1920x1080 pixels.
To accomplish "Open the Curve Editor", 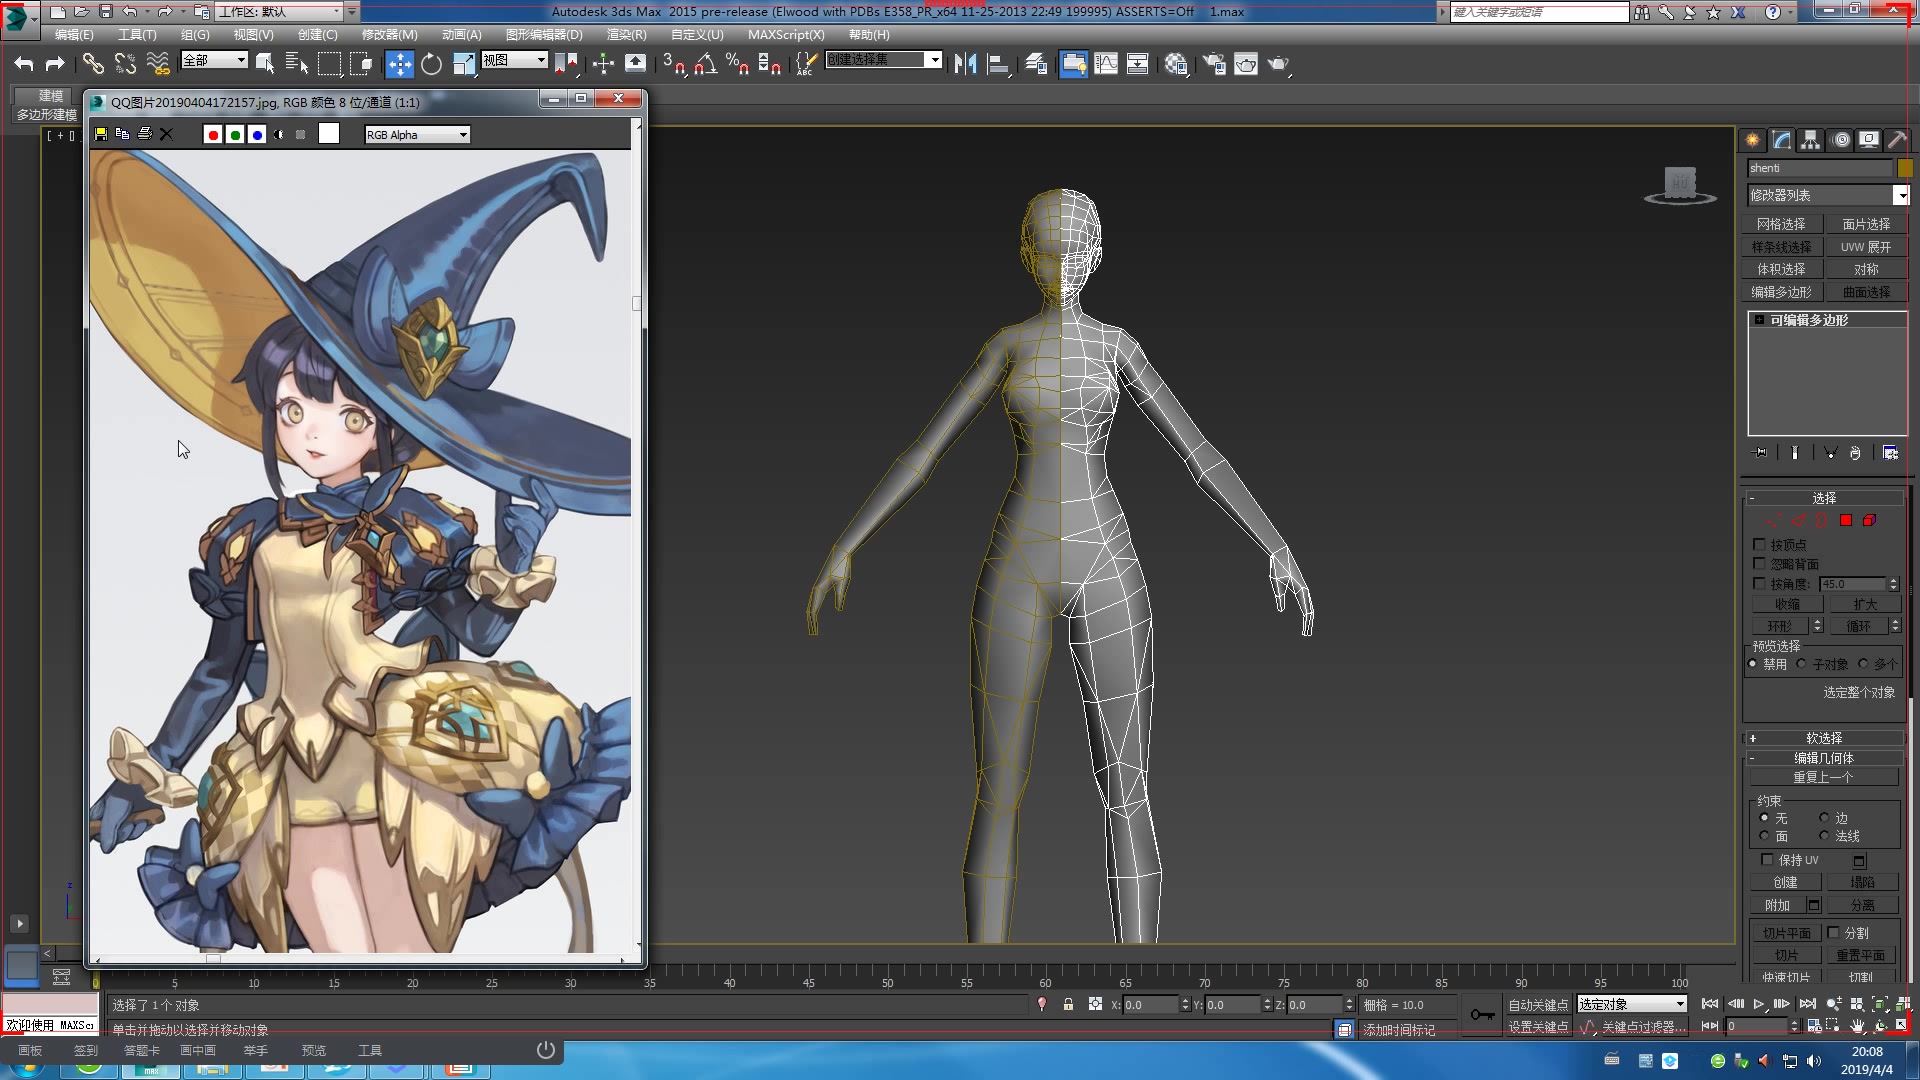I will point(1106,64).
